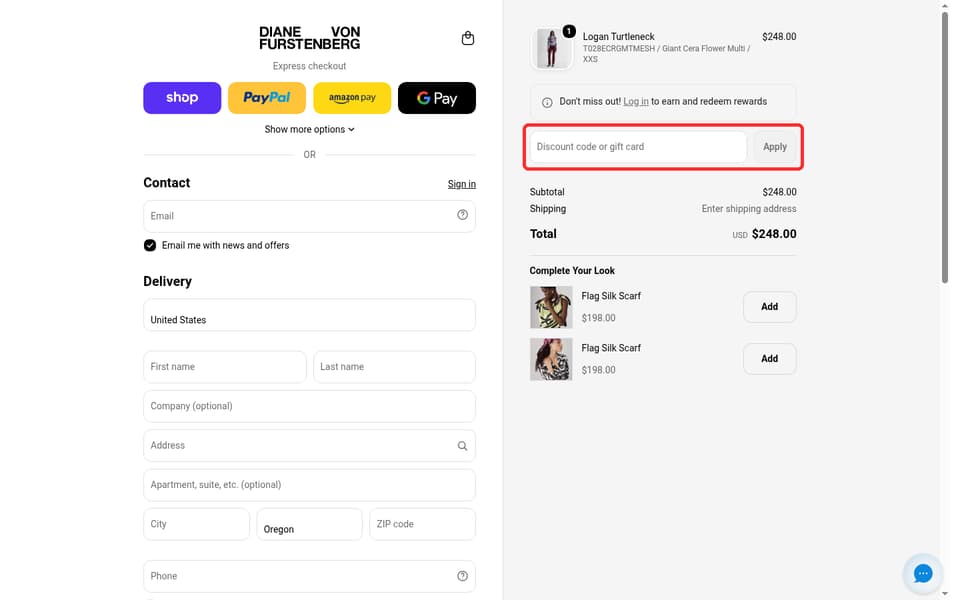The image size is (960, 600).
Task: Pay with Google Pay button
Action: pos(437,98)
